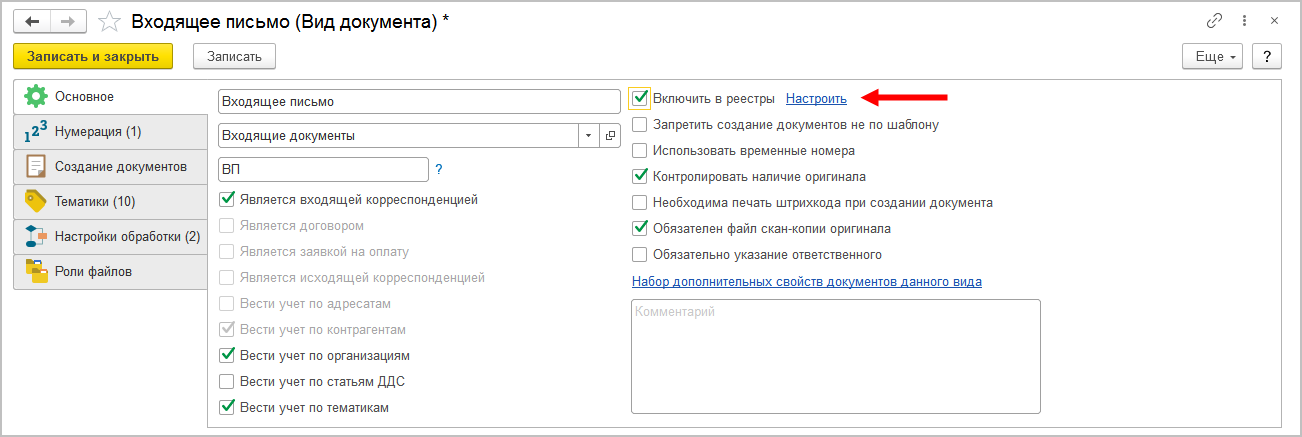Viewport: 1302px width, 437px height.
Task: Open the 'Тематики (10)' tab
Action: (94, 201)
